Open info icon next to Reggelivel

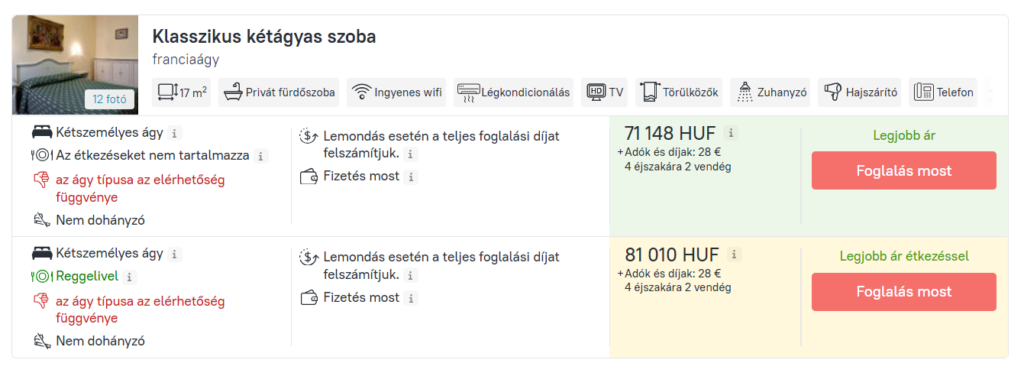[x=129, y=277]
